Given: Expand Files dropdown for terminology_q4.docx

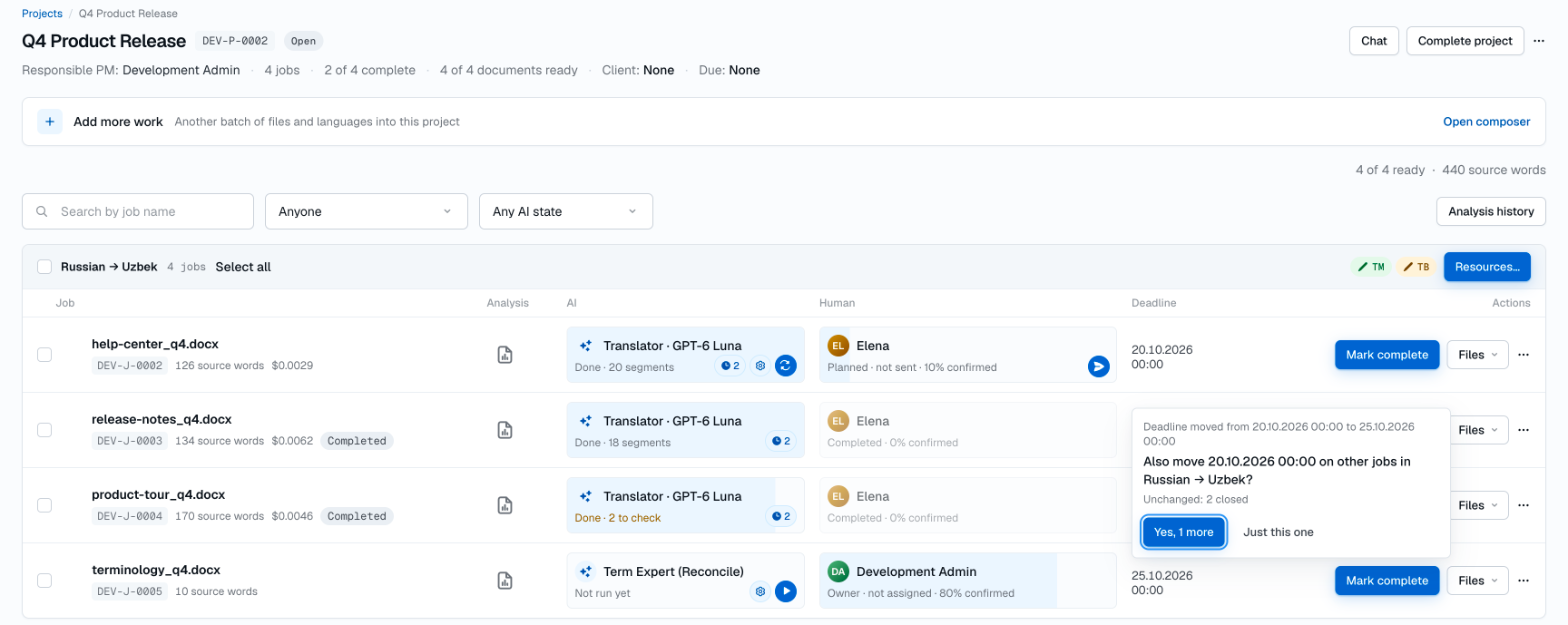Looking at the screenshot, I should pos(1477,580).
